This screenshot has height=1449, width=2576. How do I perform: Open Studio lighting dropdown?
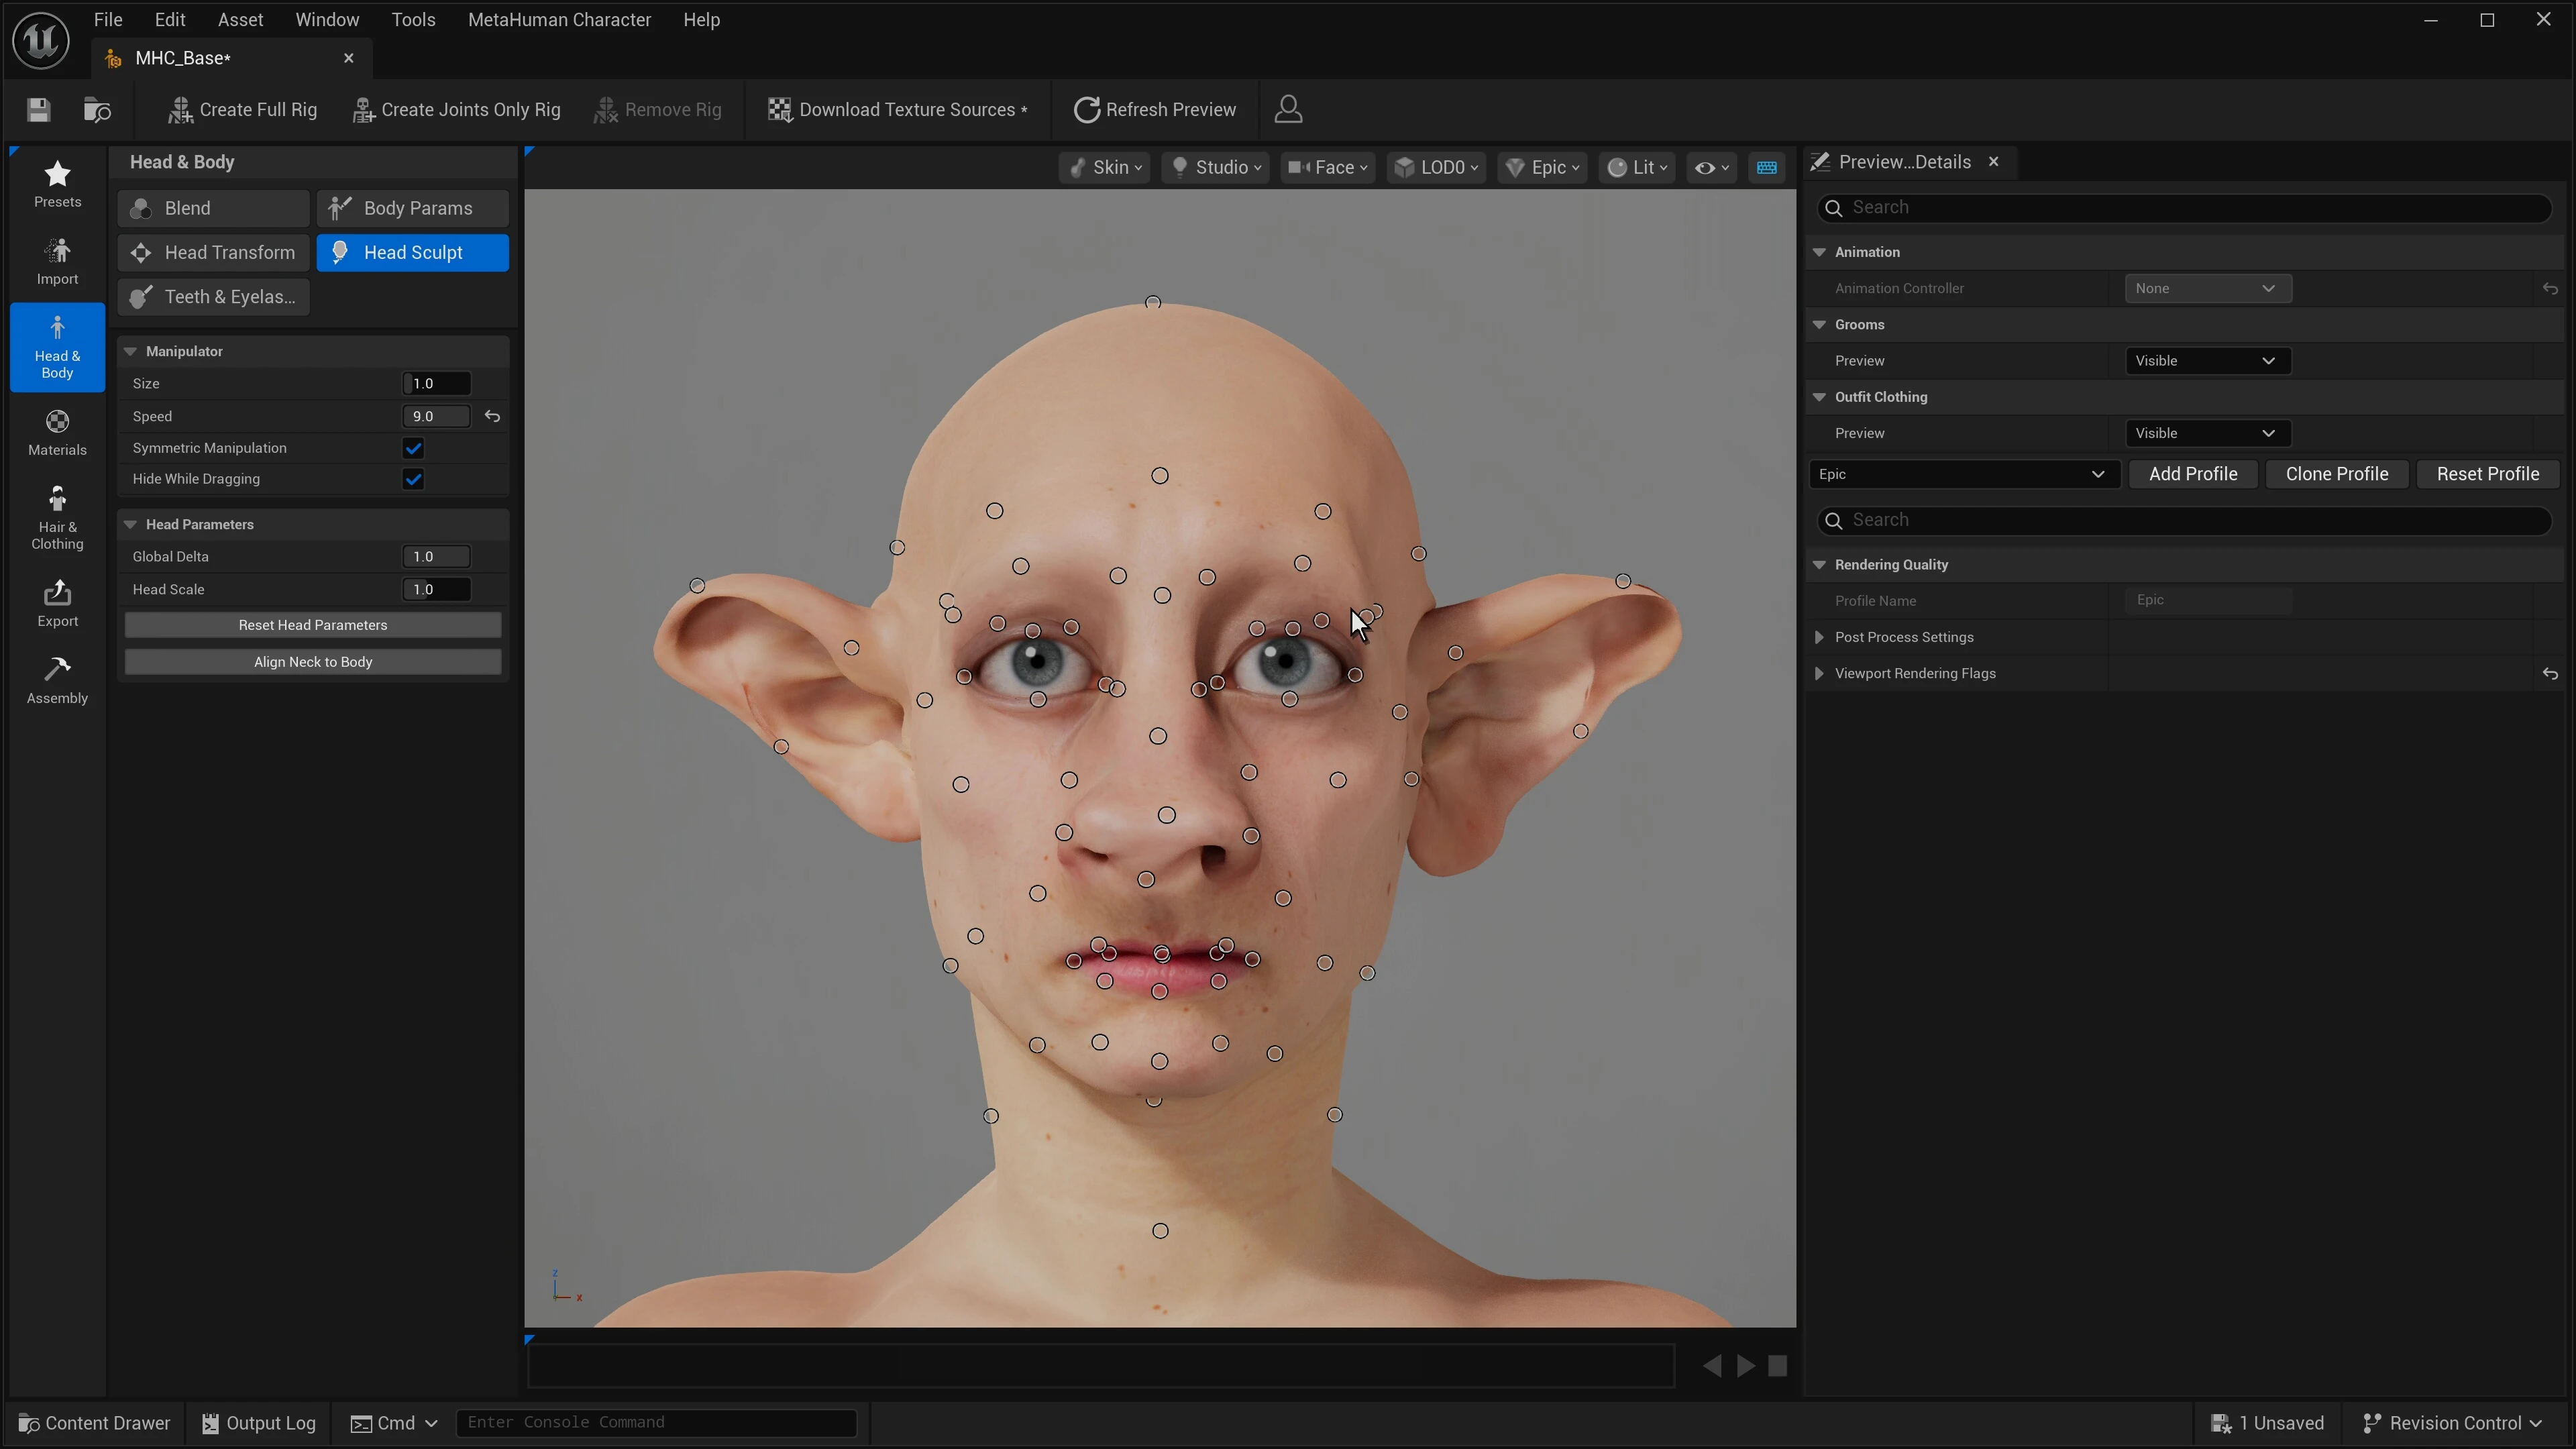click(x=1215, y=167)
